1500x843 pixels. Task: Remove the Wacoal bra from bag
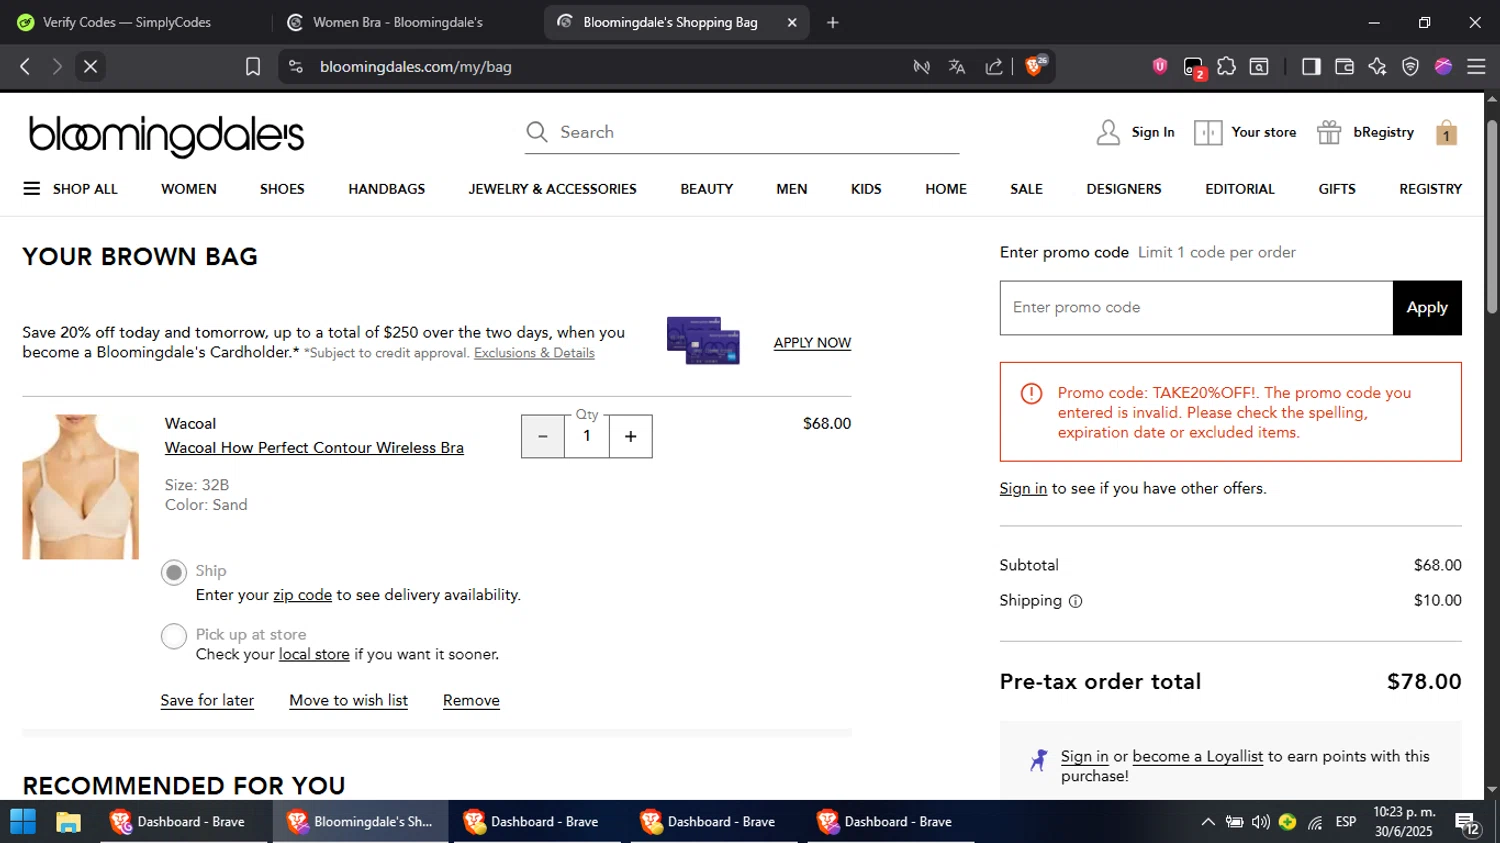click(x=471, y=701)
